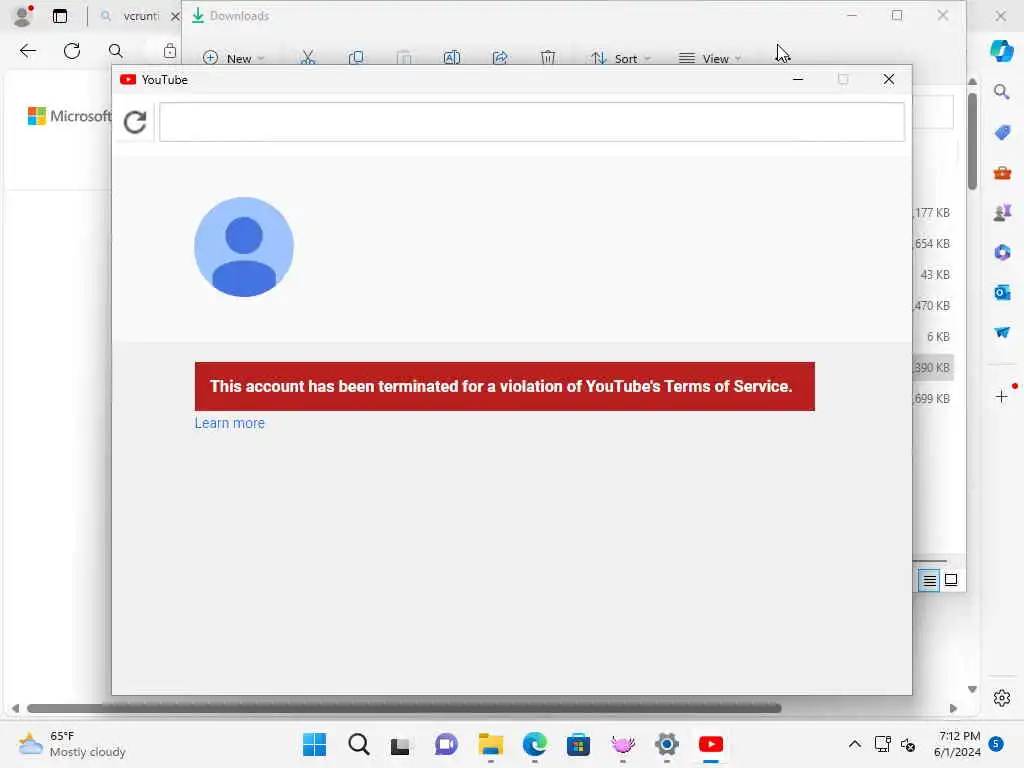Select the 6 KB file row
Image resolution: width=1024 pixels, height=768 pixels.
click(933, 337)
